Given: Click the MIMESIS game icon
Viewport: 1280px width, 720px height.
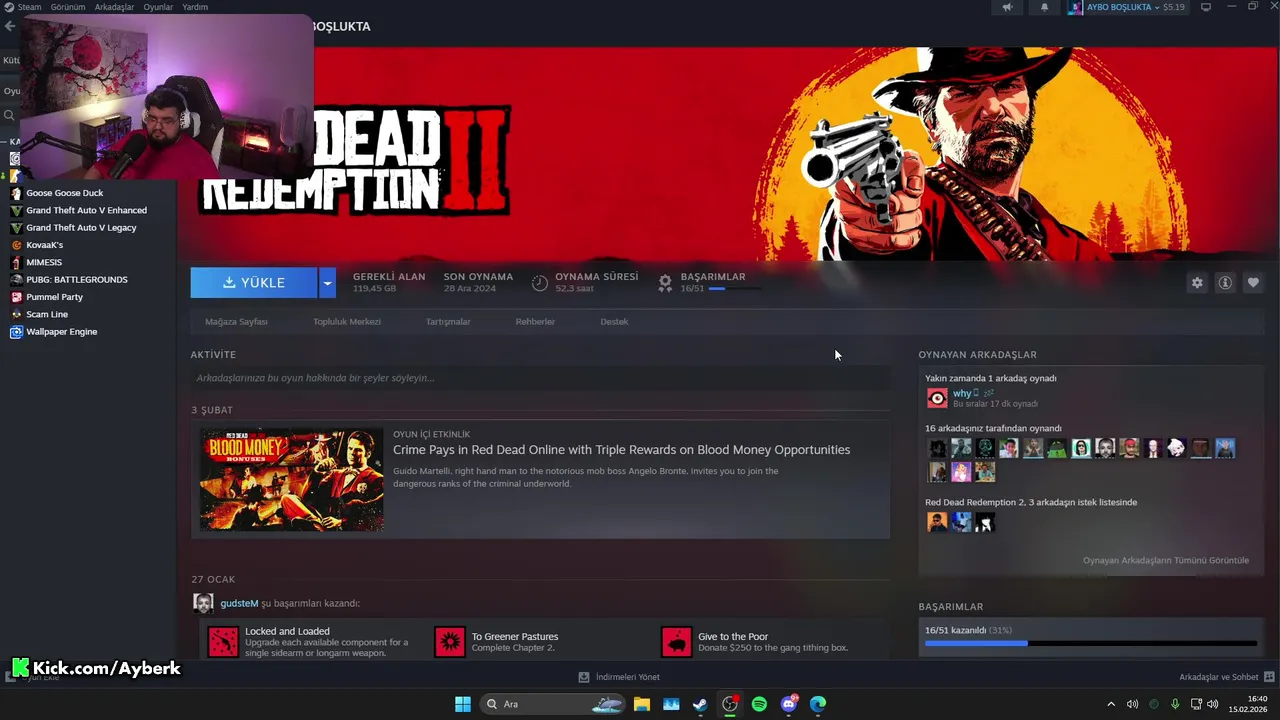Looking at the screenshot, I should pyautogui.click(x=16, y=262).
